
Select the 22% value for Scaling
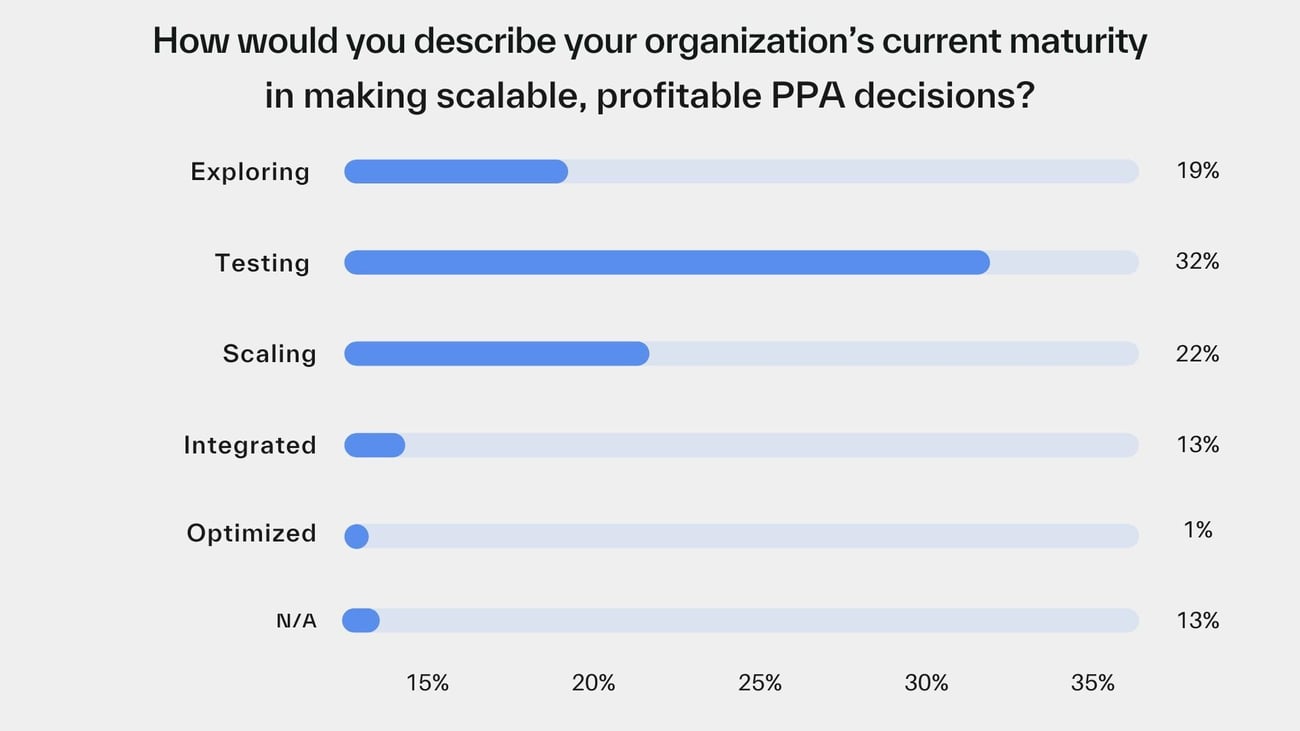[x=1197, y=354]
